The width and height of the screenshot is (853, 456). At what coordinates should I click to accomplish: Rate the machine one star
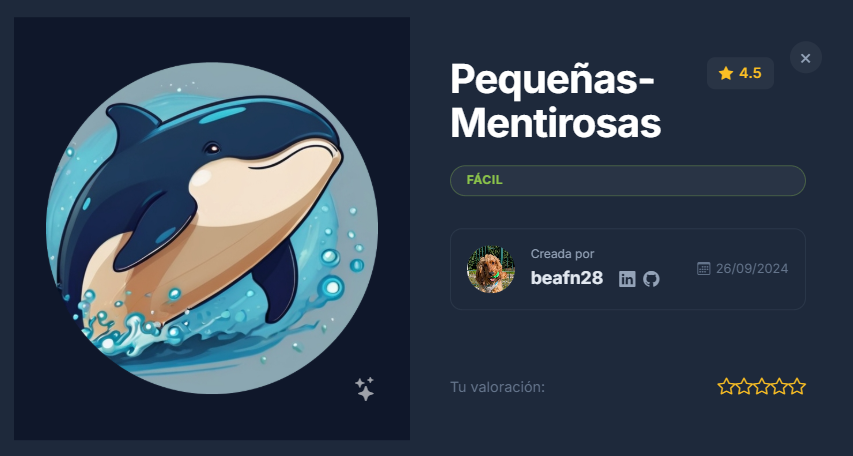pyautogui.click(x=726, y=386)
